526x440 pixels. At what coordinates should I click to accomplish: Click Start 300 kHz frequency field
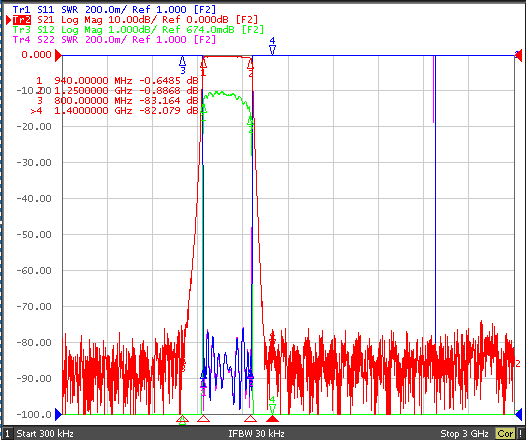[45, 434]
